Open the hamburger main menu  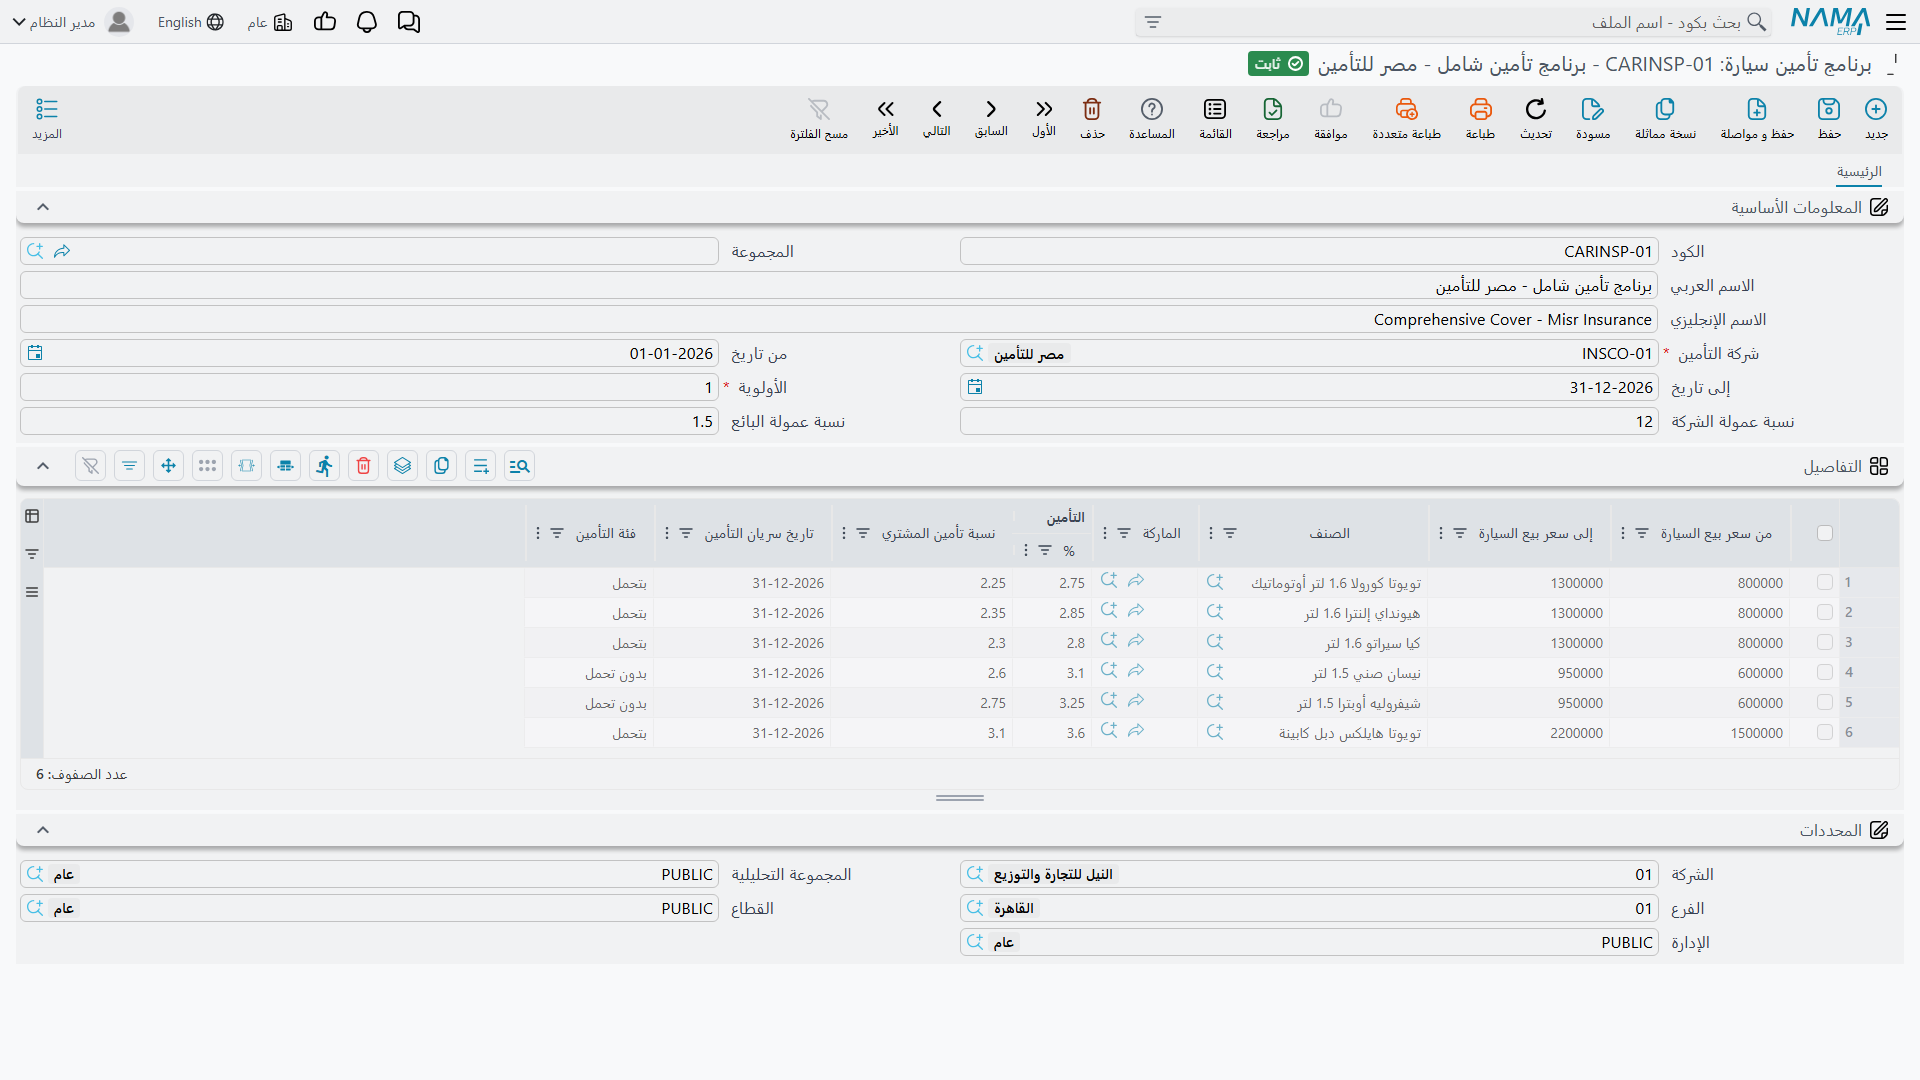point(1895,22)
